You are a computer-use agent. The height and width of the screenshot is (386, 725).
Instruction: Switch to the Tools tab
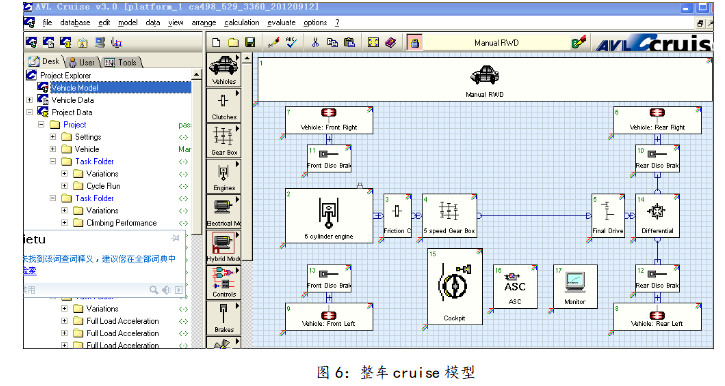121,62
